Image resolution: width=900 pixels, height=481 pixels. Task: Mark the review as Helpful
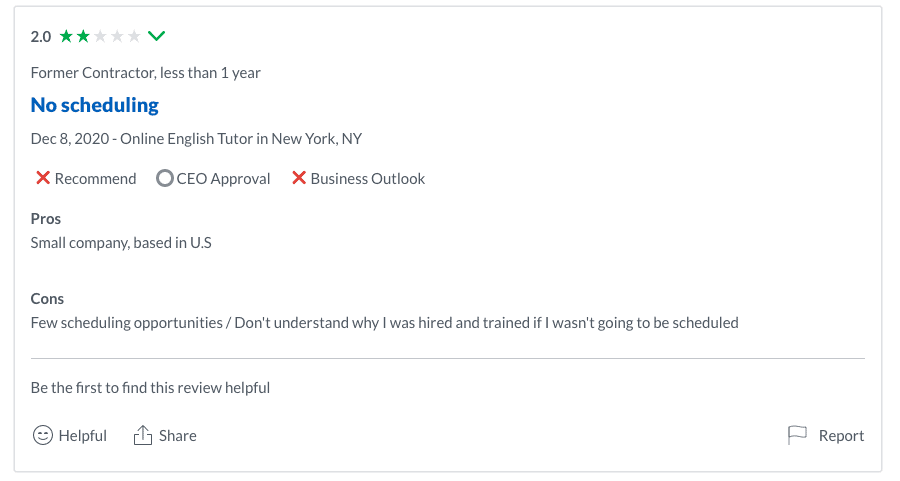[x=82, y=435]
